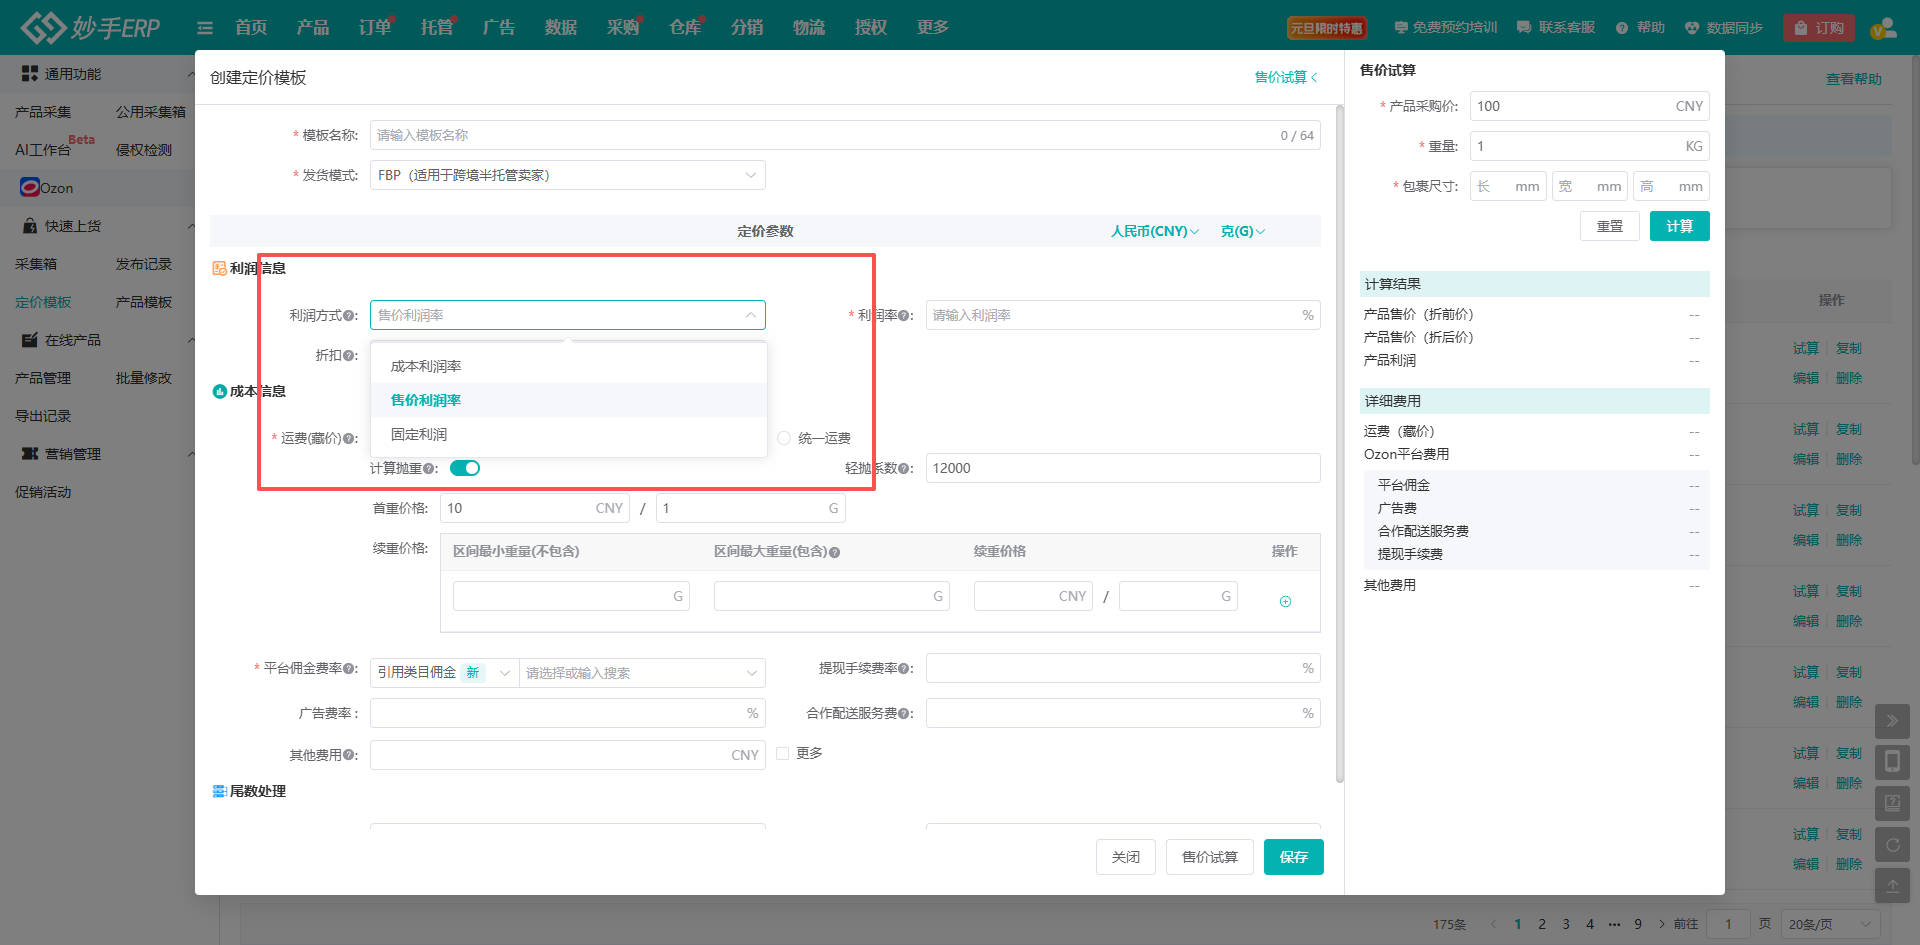Click the 保存 button
The image size is (1920, 945).
[x=1293, y=857]
